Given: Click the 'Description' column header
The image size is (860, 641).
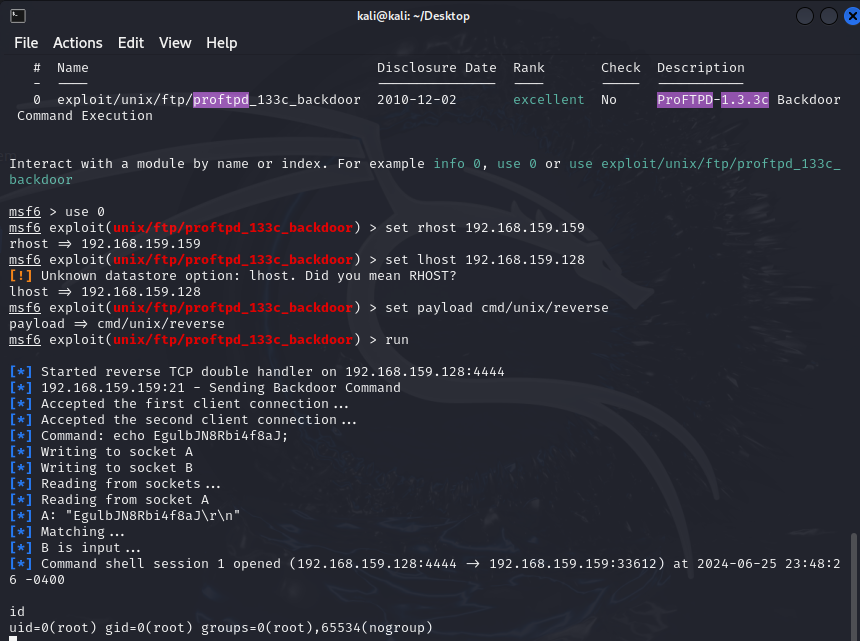Looking at the screenshot, I should [700, 67].
